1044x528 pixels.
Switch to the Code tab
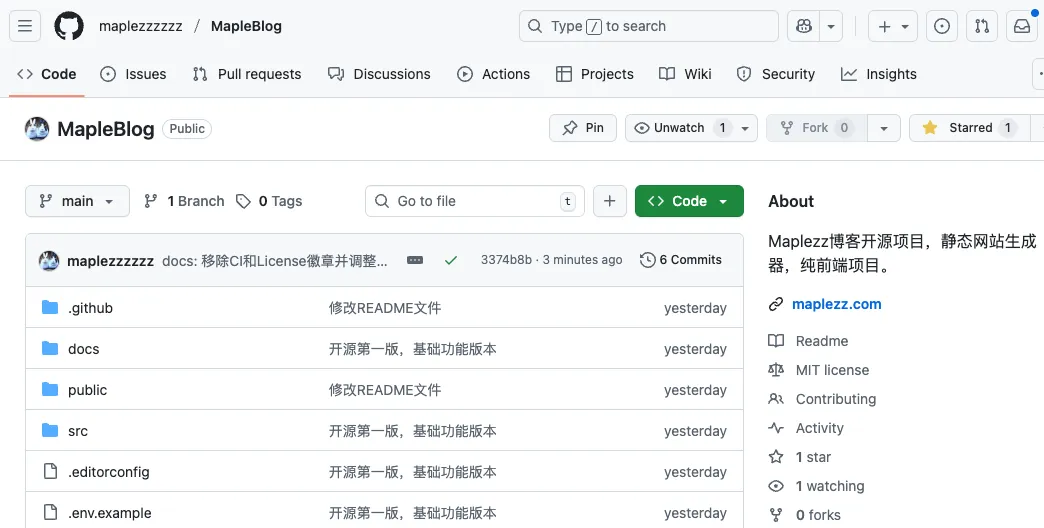(x=47, y=74)
